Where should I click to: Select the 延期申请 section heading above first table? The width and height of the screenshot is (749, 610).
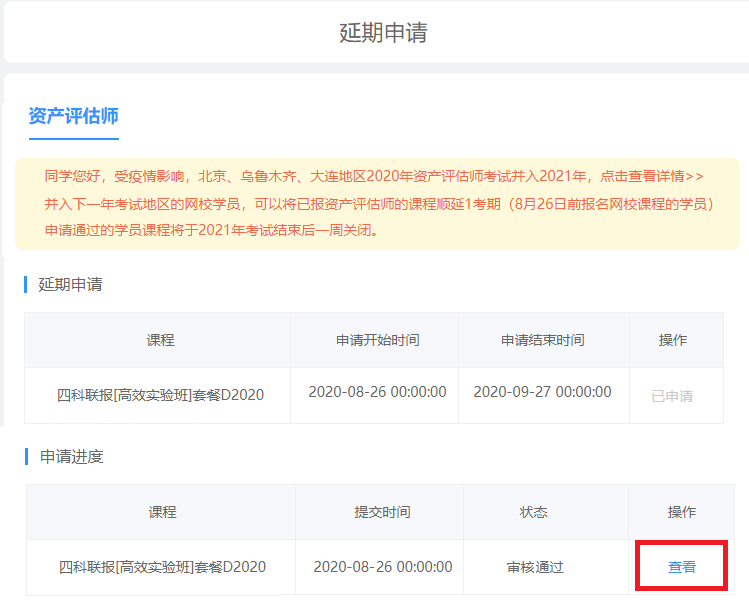tap(70, 284)
